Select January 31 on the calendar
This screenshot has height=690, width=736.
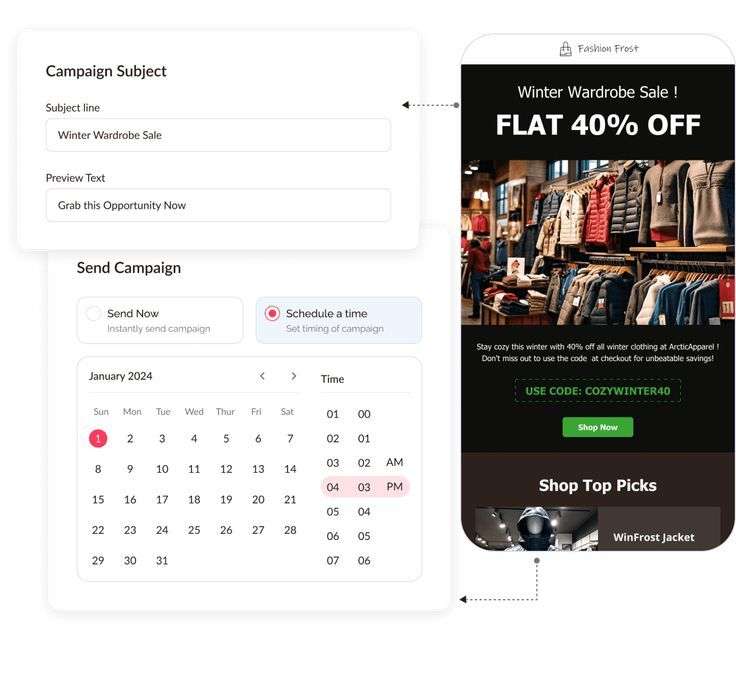coord(162,560)
